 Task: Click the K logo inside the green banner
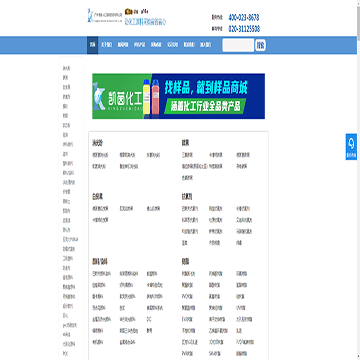(x=99, y=98)
